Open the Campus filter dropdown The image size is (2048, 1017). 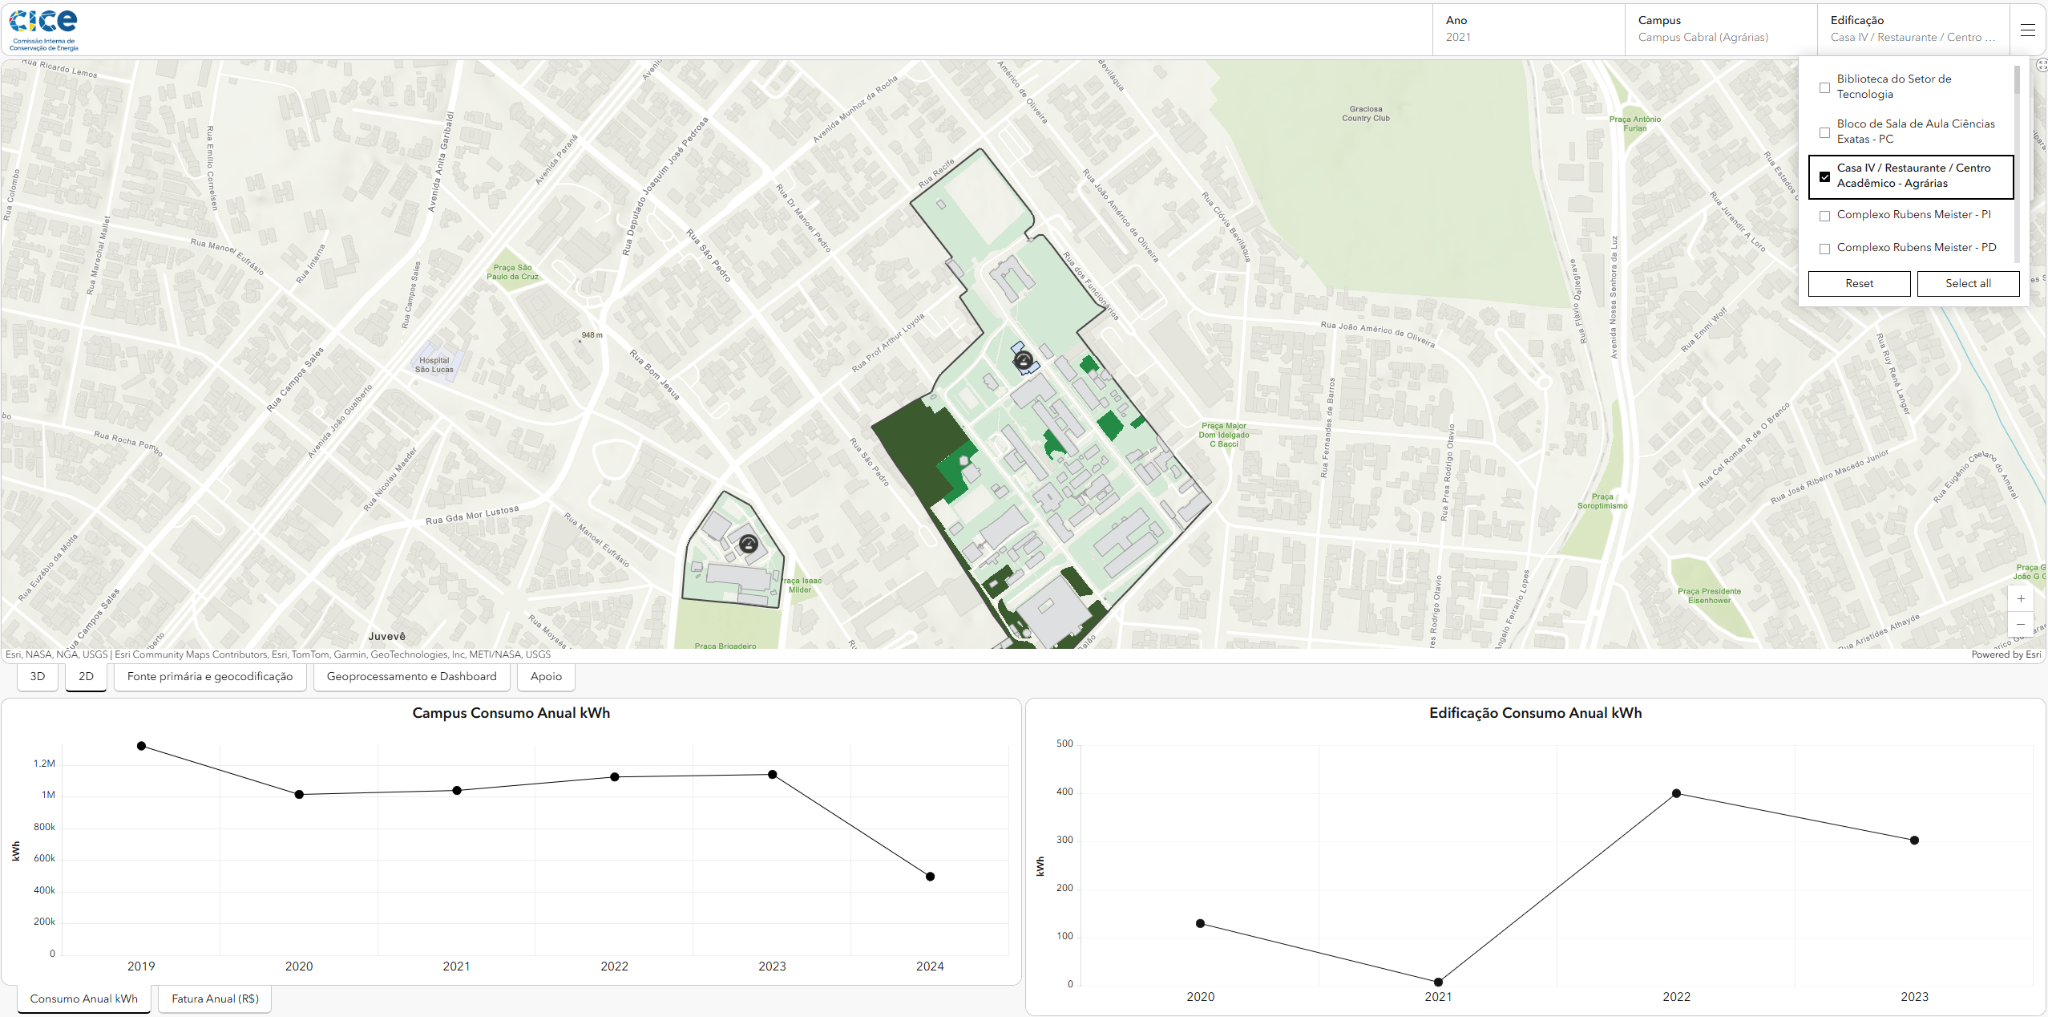point(1720,29)
